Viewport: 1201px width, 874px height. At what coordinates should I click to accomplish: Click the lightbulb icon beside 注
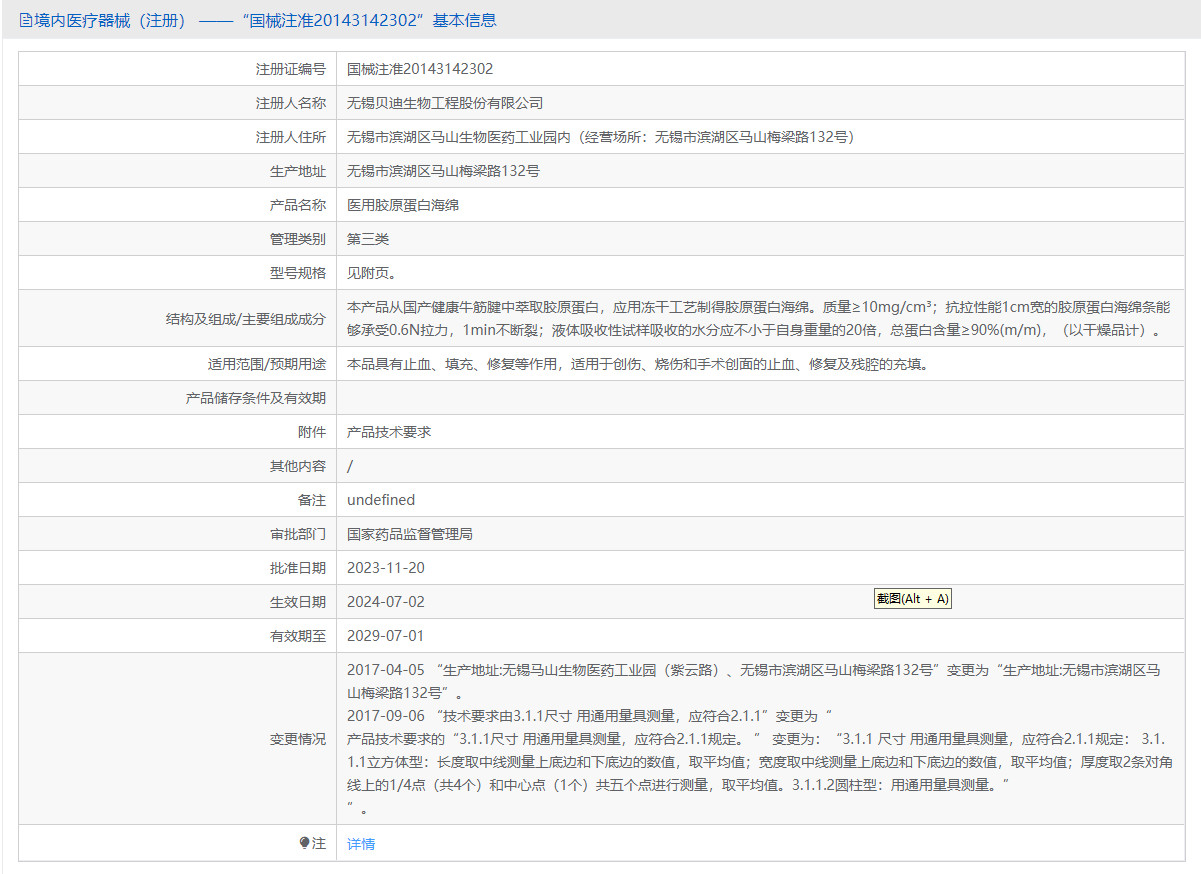304,843
